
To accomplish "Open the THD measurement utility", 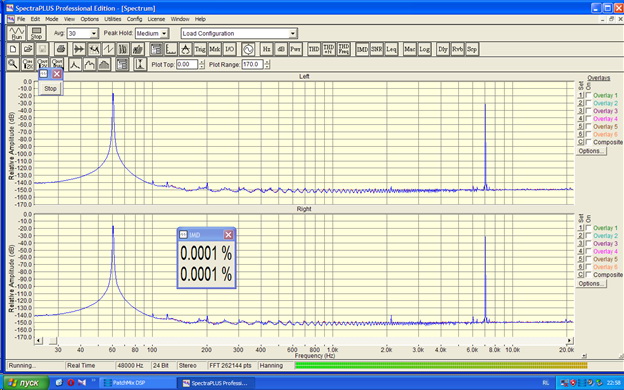I will (x=314, y=49).
